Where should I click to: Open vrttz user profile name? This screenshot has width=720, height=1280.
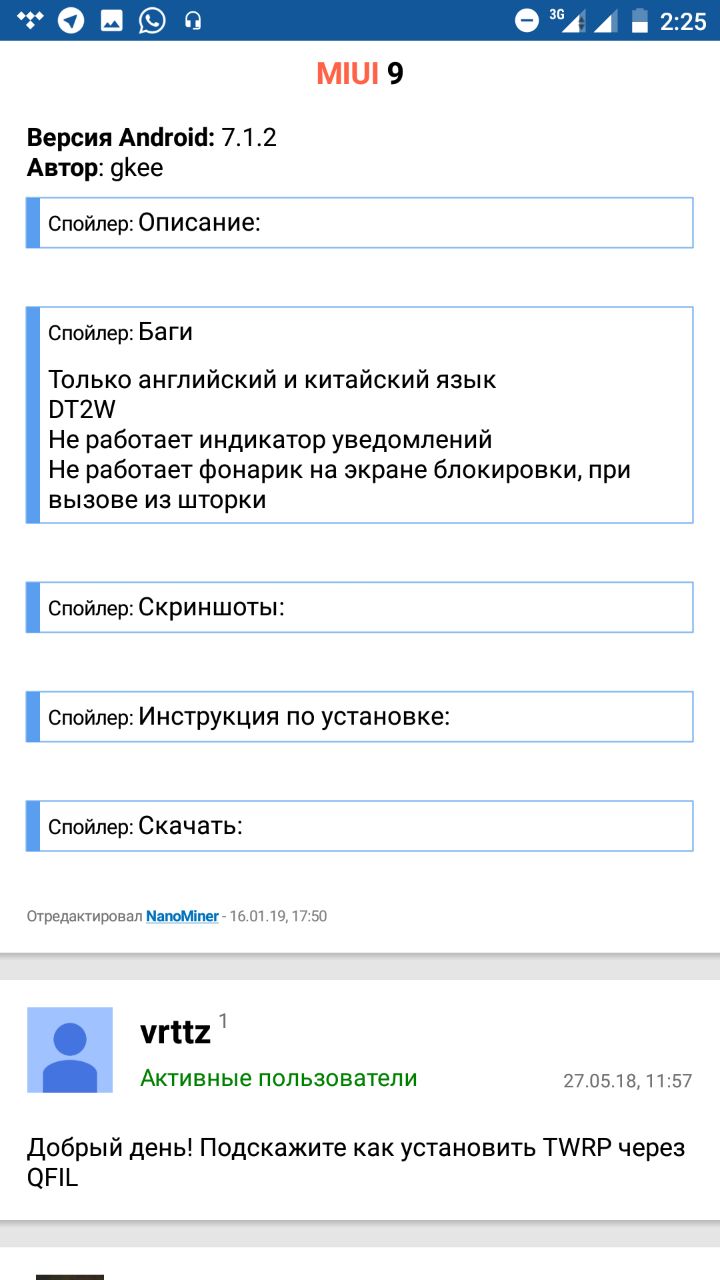[176, 1031]
